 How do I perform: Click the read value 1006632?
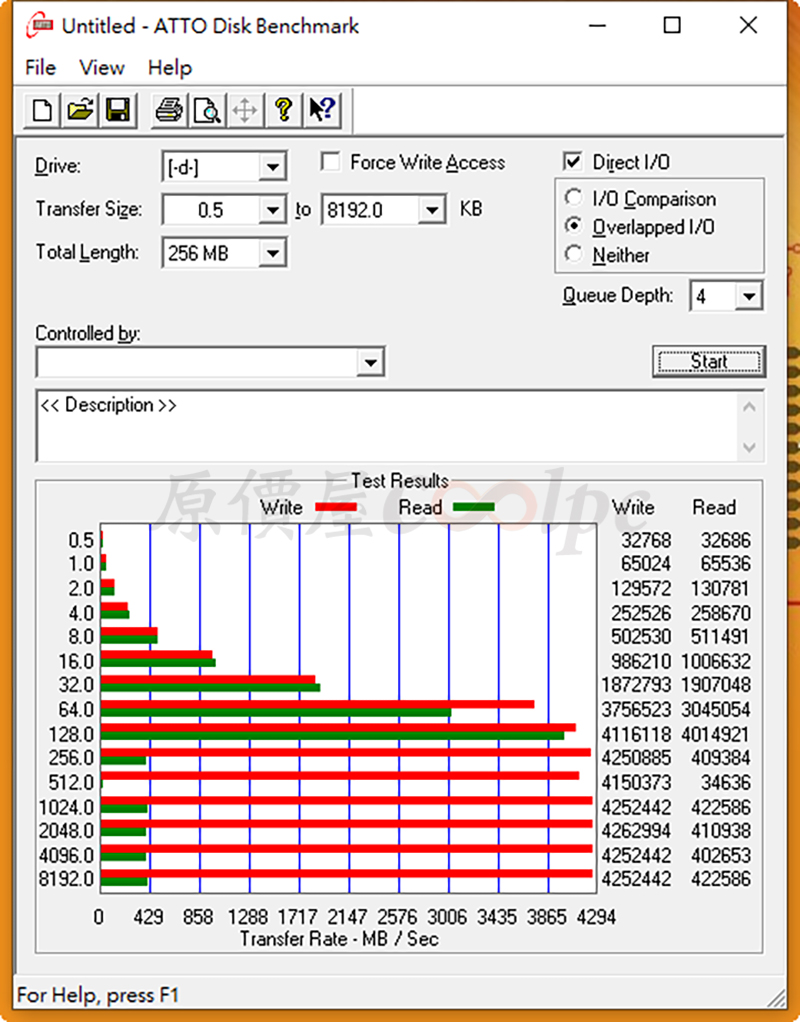[715, 661]
